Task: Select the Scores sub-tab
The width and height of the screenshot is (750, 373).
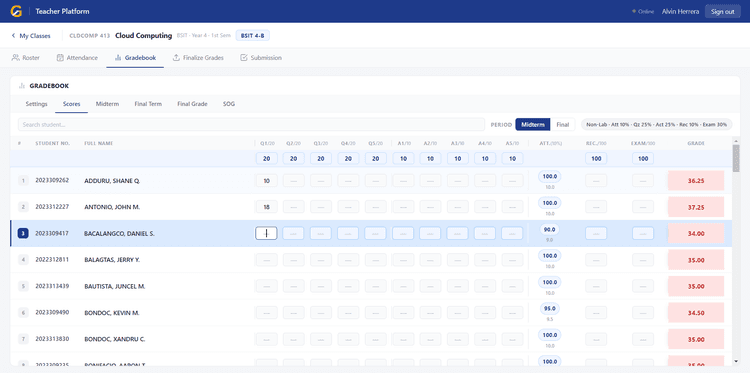Action: tap(71, 104)
